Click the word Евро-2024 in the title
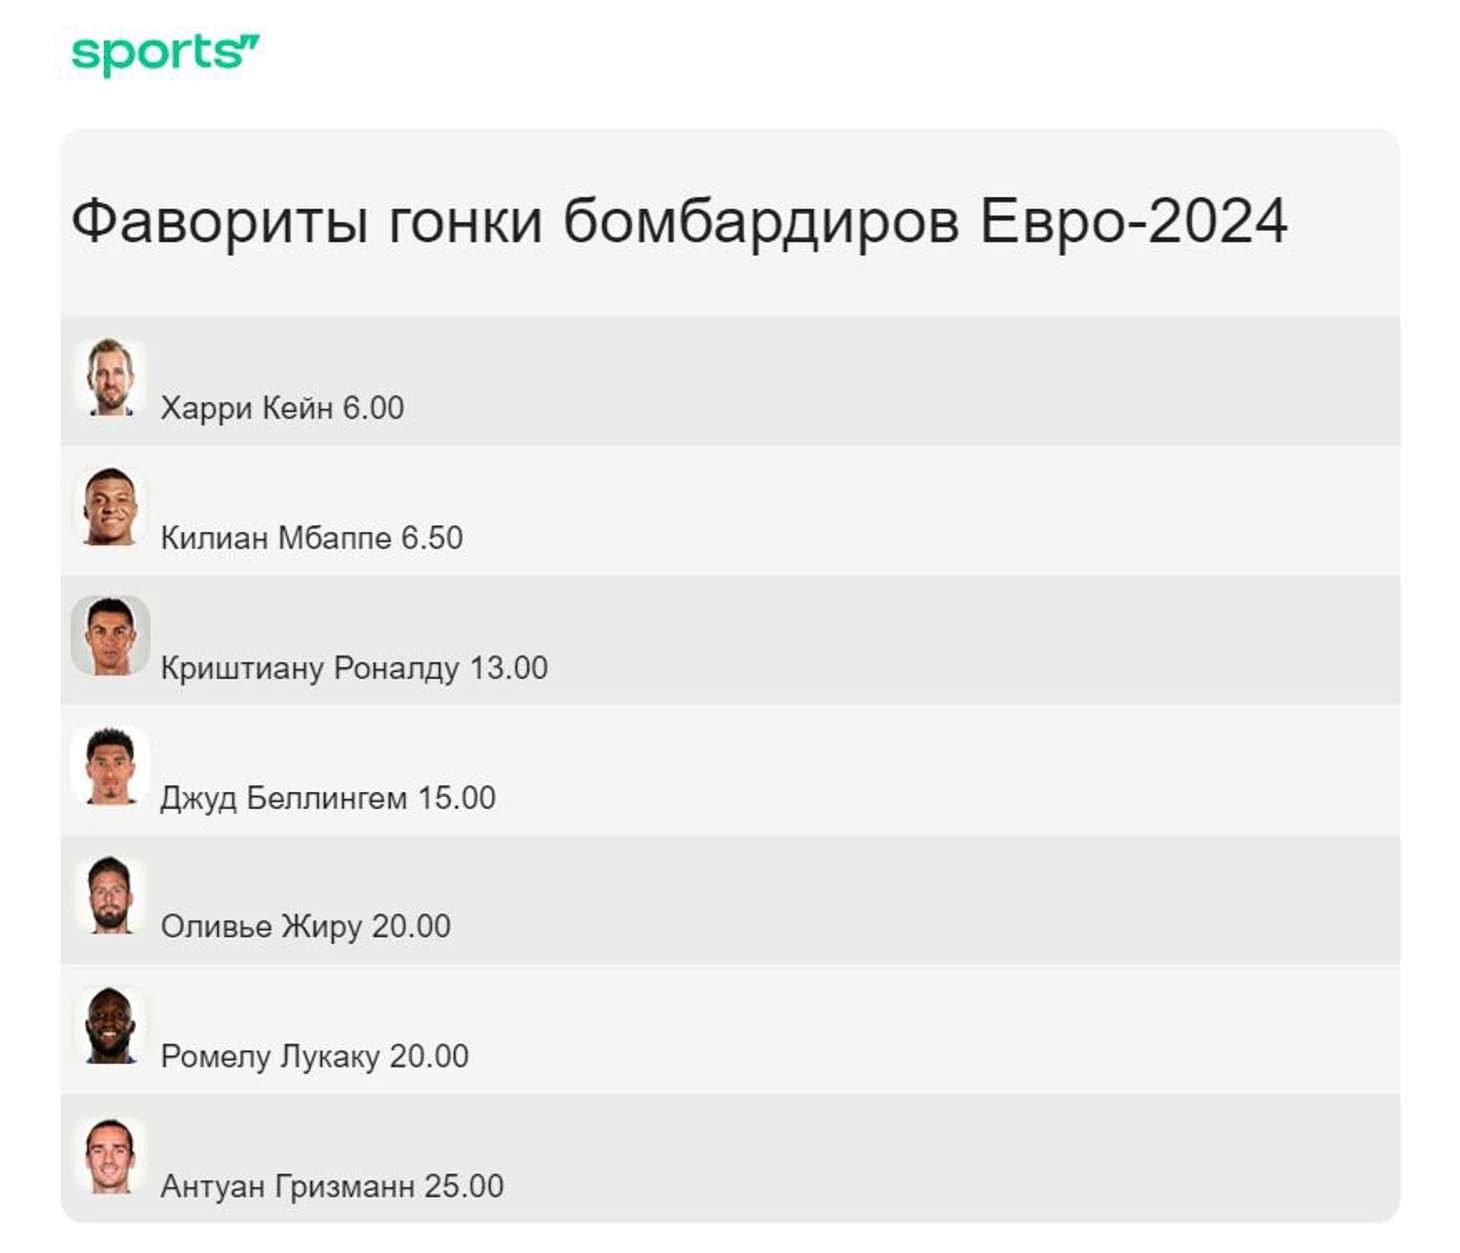Viewport: 1460px width, 1253px height. point(1133,222)
